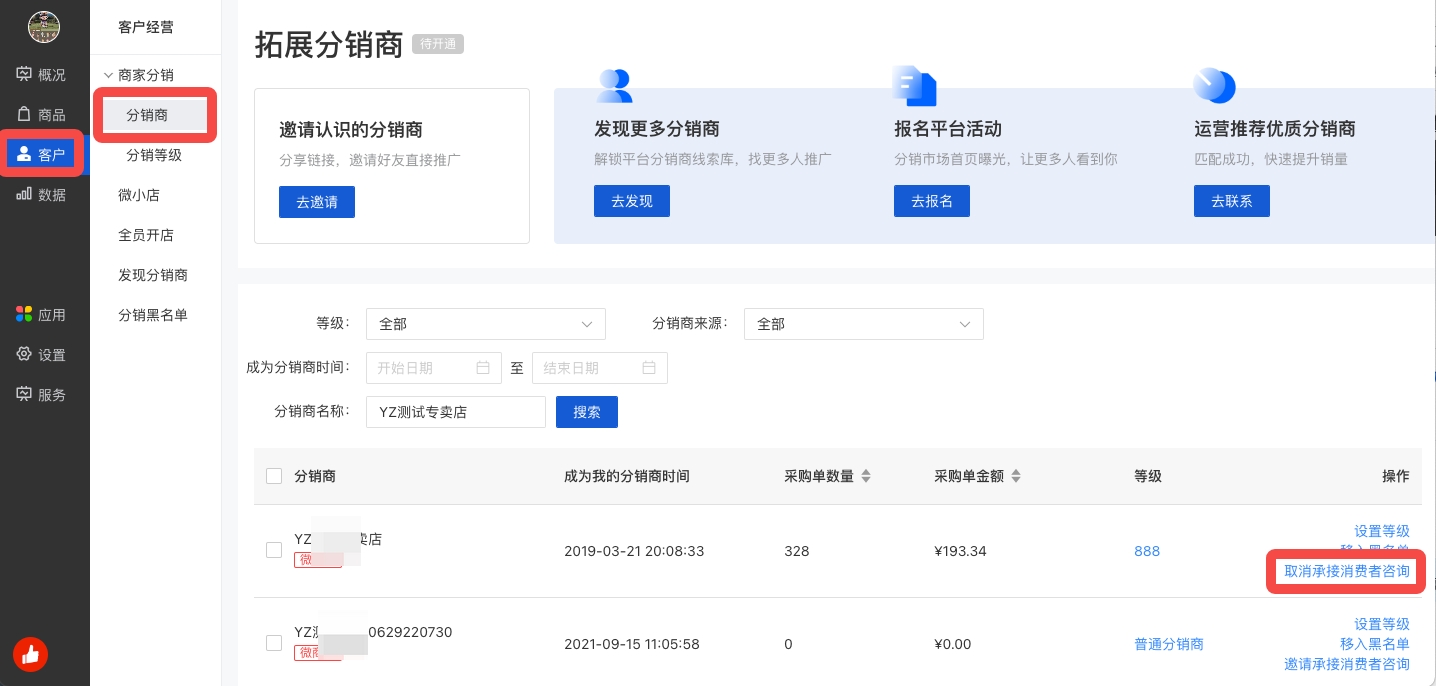The width and height of the screenshot is (1436, 686).
Task: Click the 应用 colorful grid icon
Action: click(x=24, y=314)
